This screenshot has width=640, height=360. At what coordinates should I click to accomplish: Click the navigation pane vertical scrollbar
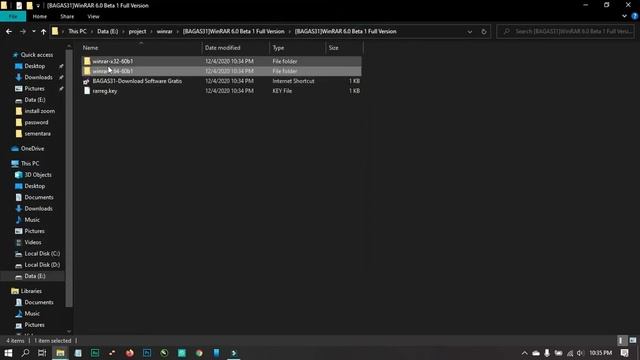[x=69, y=178]
